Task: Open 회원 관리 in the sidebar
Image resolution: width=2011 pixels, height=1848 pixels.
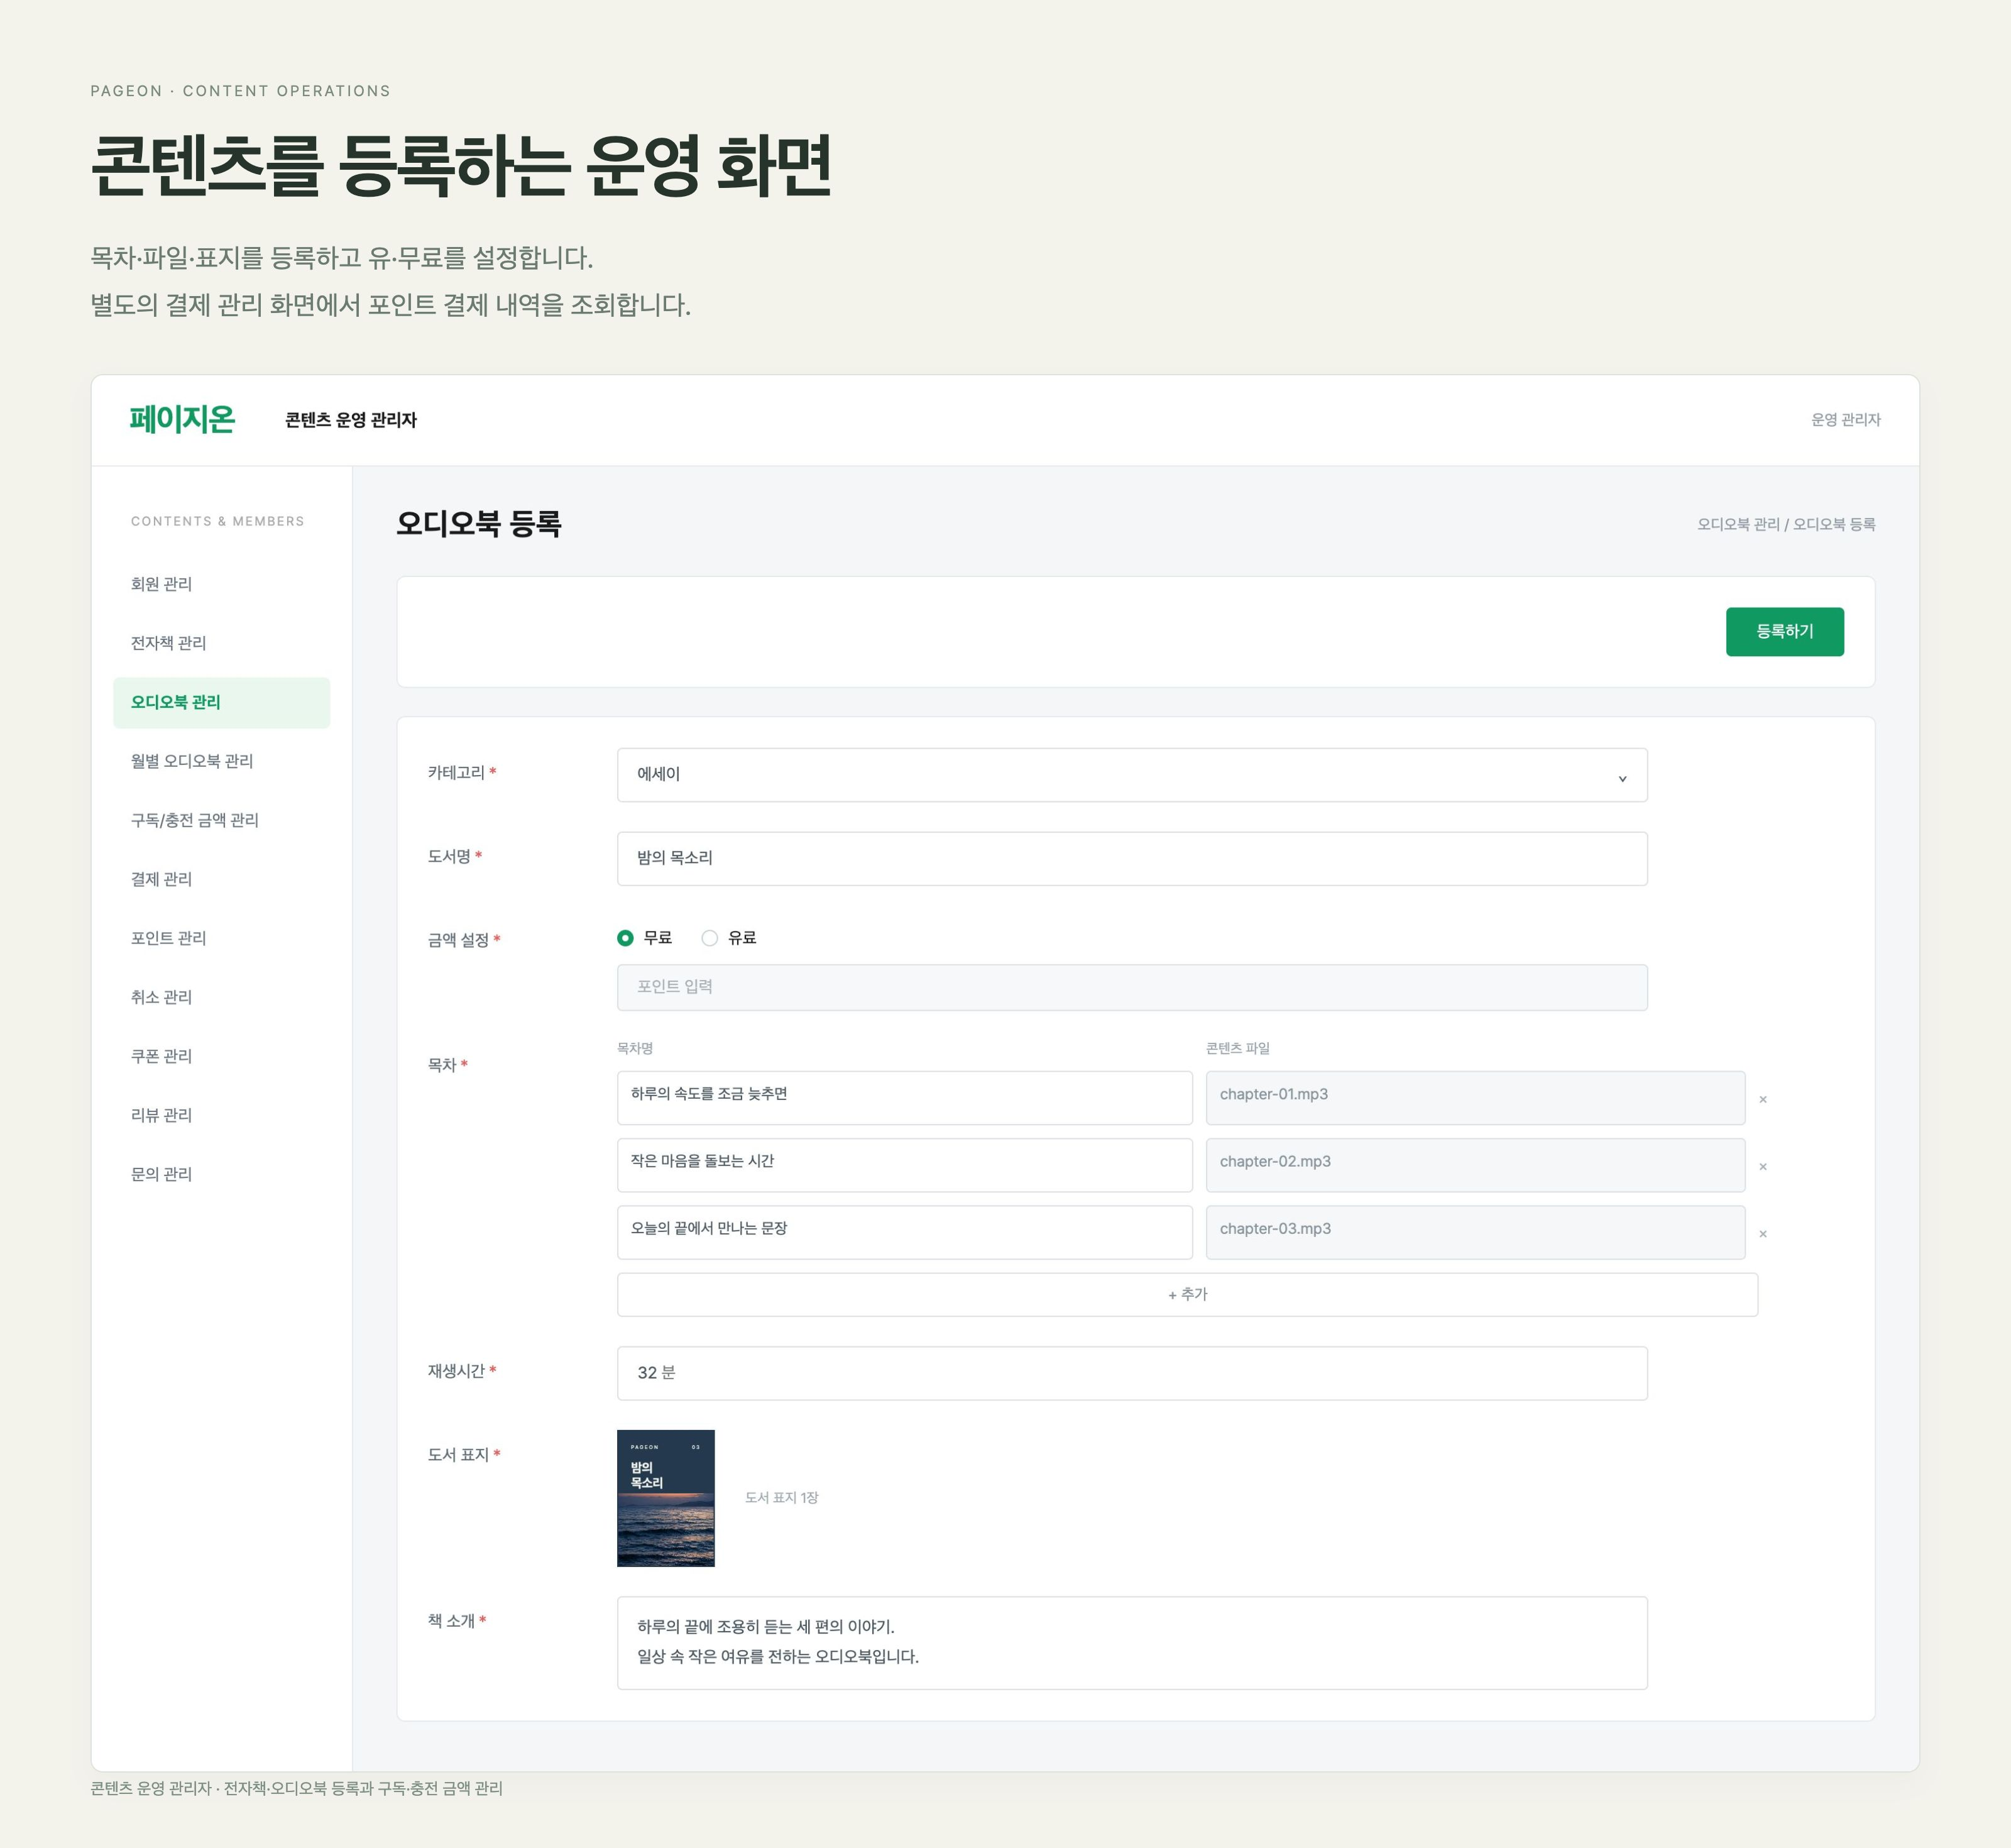Action: click(x=221, y=584)
